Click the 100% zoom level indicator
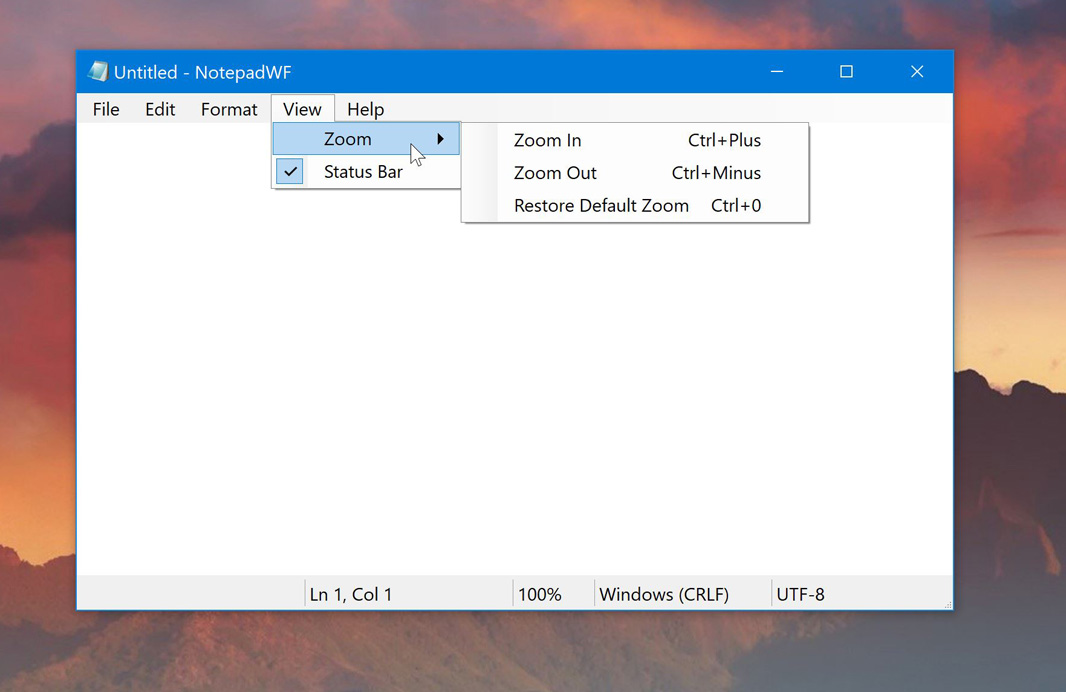The image size is (1066, 692). [540, 594]
